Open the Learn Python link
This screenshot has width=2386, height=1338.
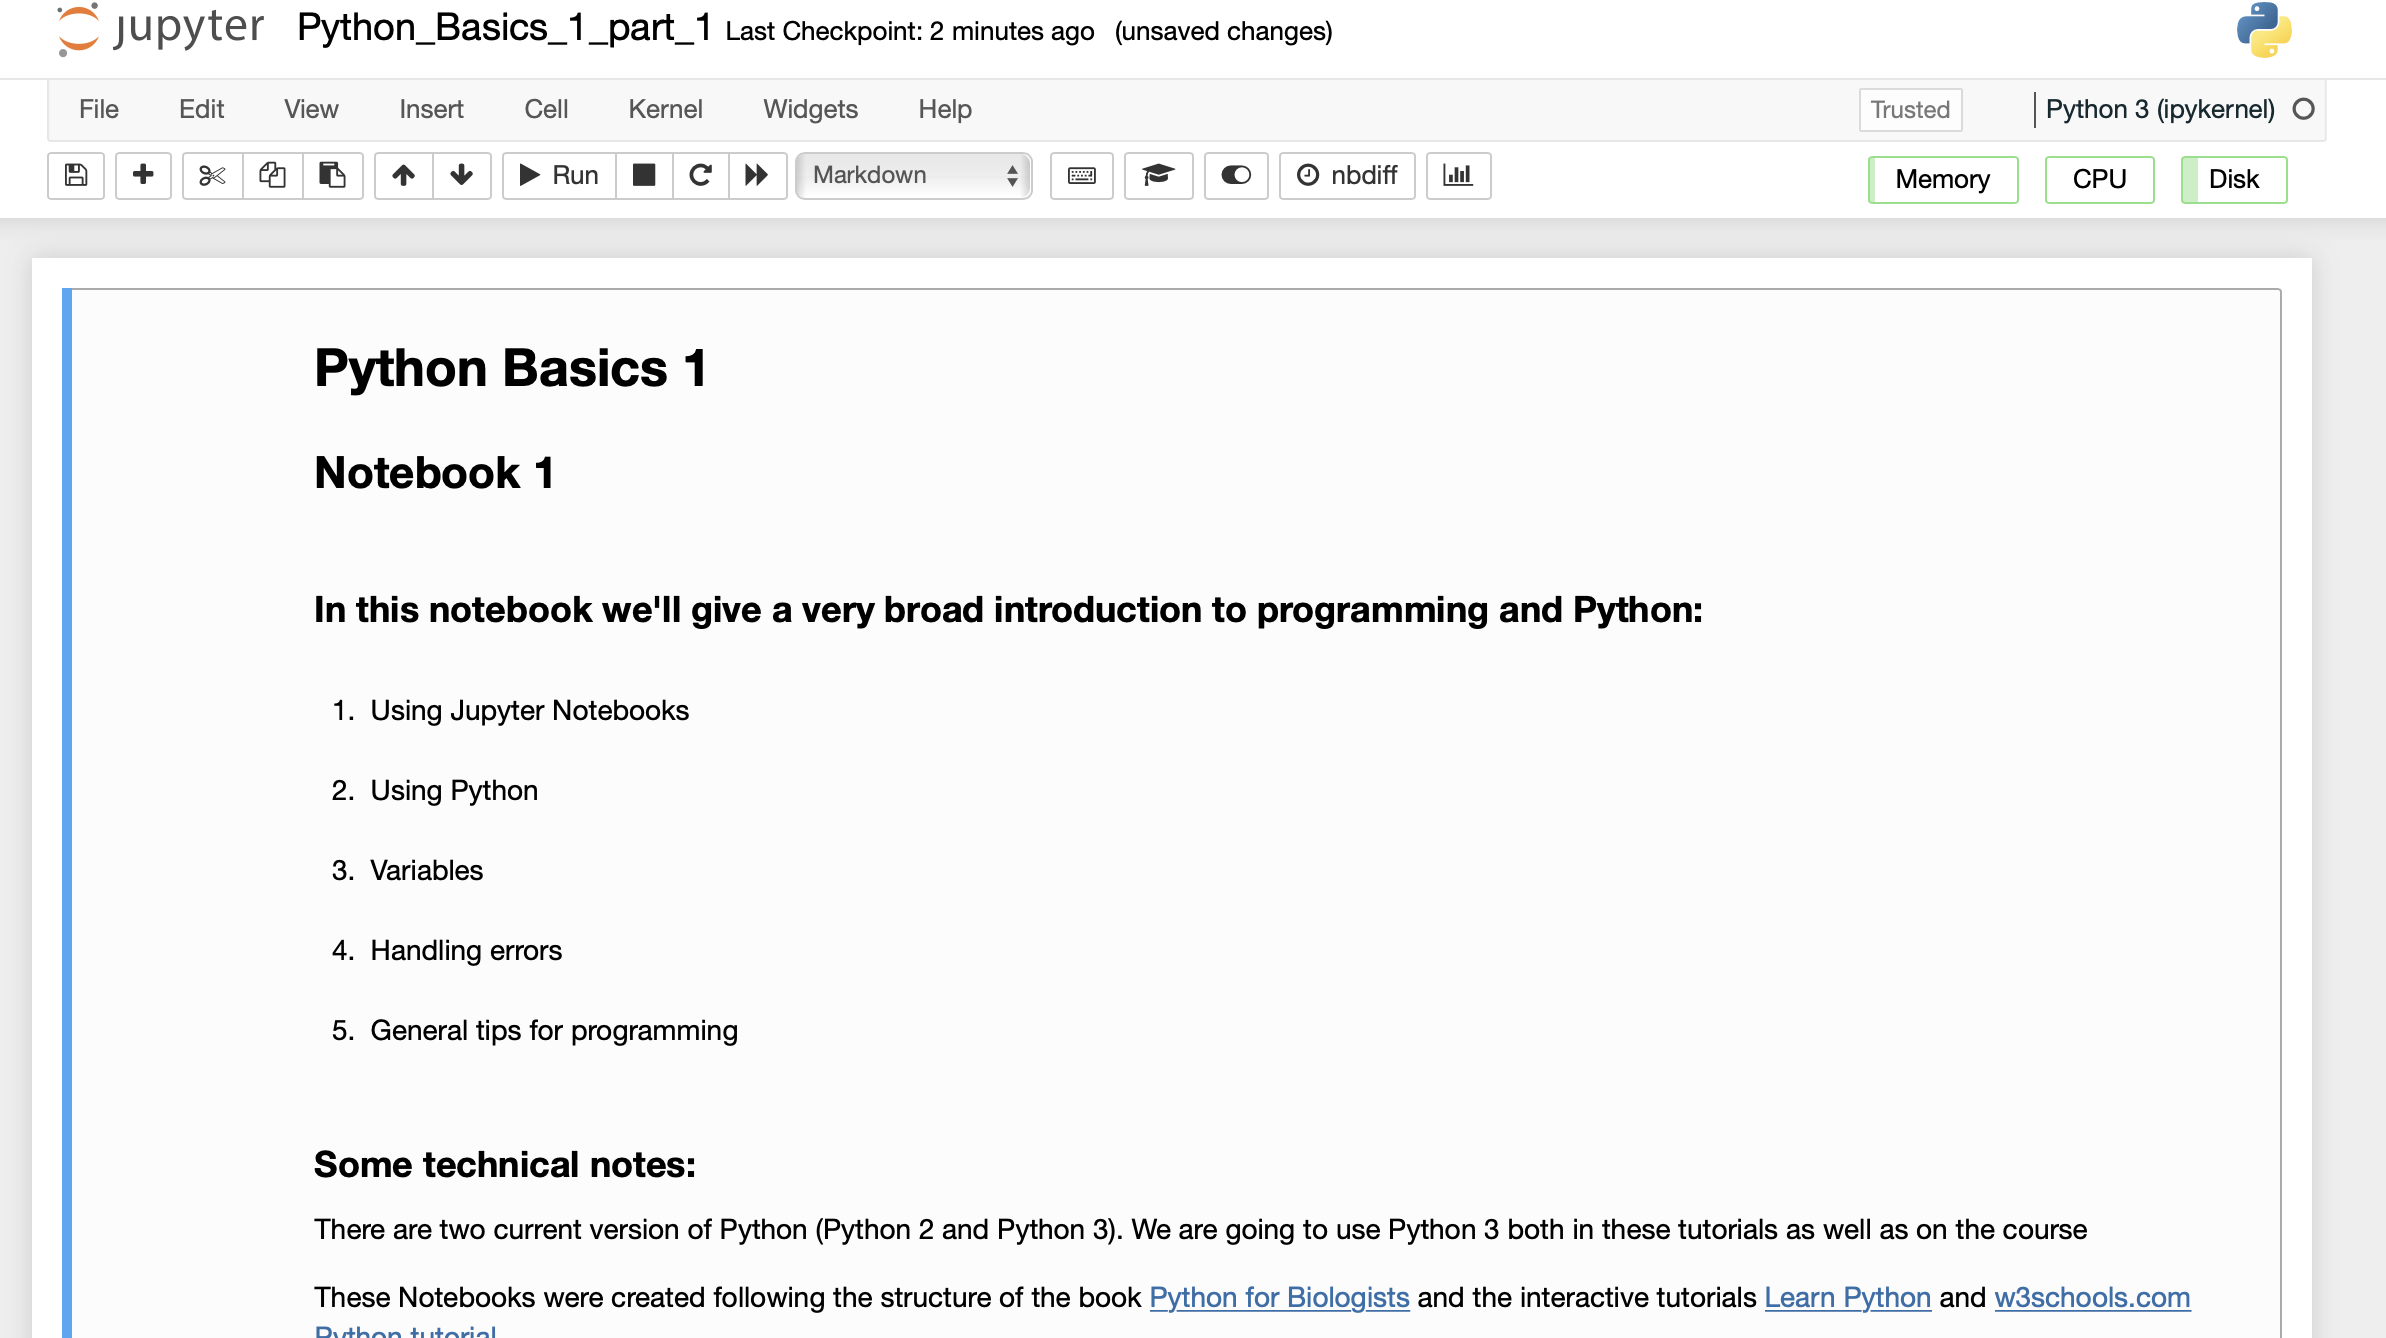point(1847,1297)
